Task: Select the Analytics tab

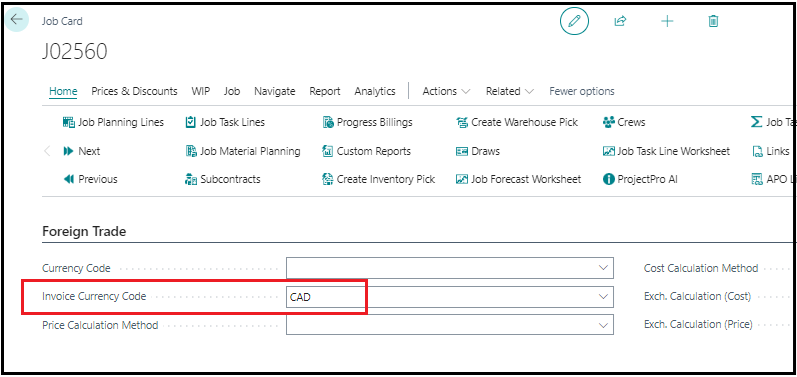Action: coord(375,91)
